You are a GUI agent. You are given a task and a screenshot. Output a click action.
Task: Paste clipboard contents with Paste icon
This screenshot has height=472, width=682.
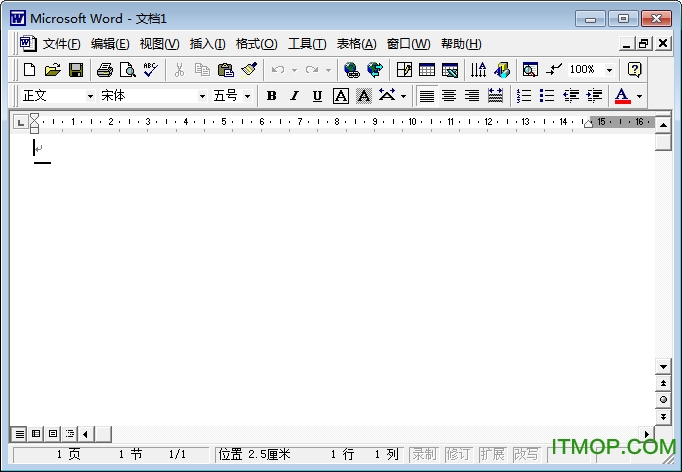(x=226, y=70)
